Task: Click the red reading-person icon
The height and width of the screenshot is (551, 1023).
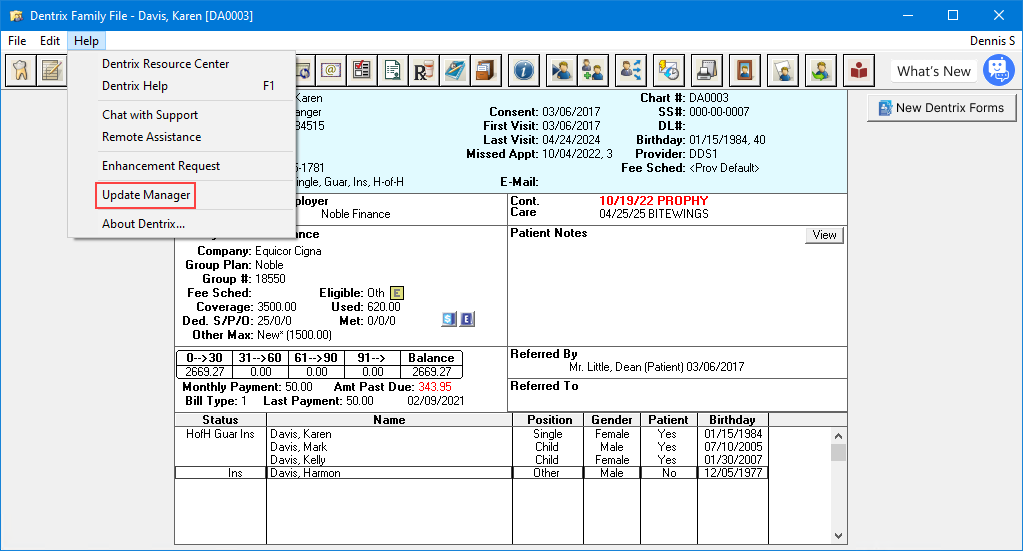Action: (859, 70)
